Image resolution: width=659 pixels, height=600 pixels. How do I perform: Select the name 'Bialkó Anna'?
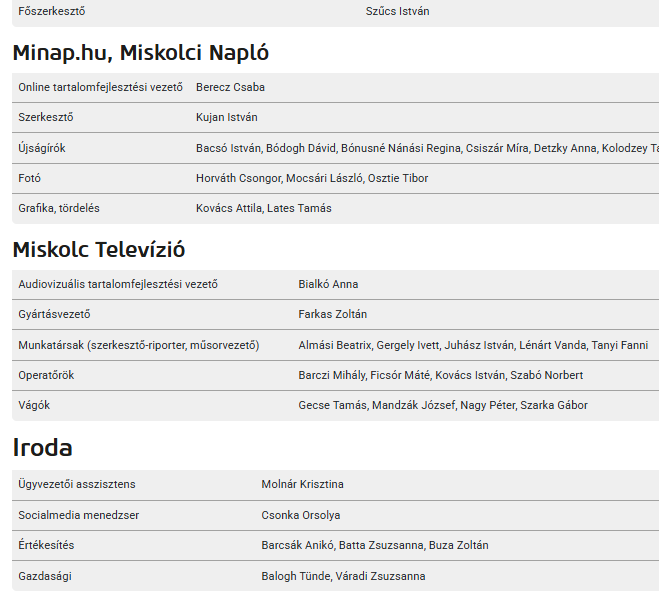(328, 284)
